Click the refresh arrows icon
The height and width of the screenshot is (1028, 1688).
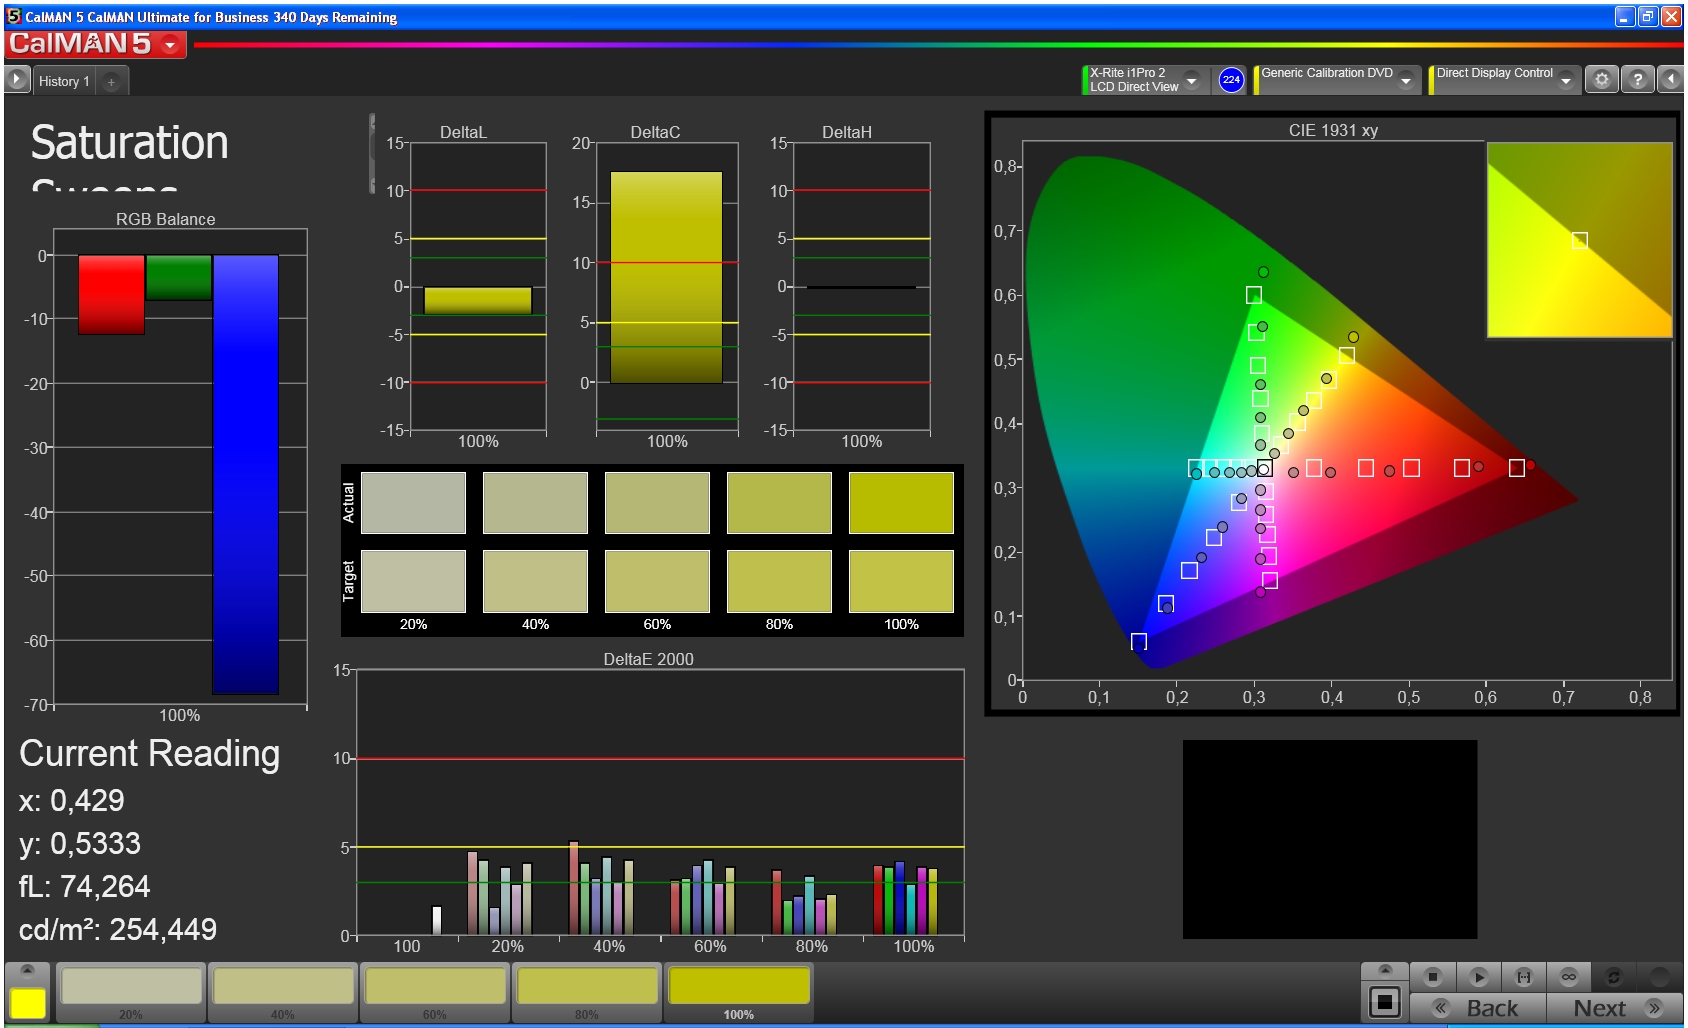tap(1613, 977)
